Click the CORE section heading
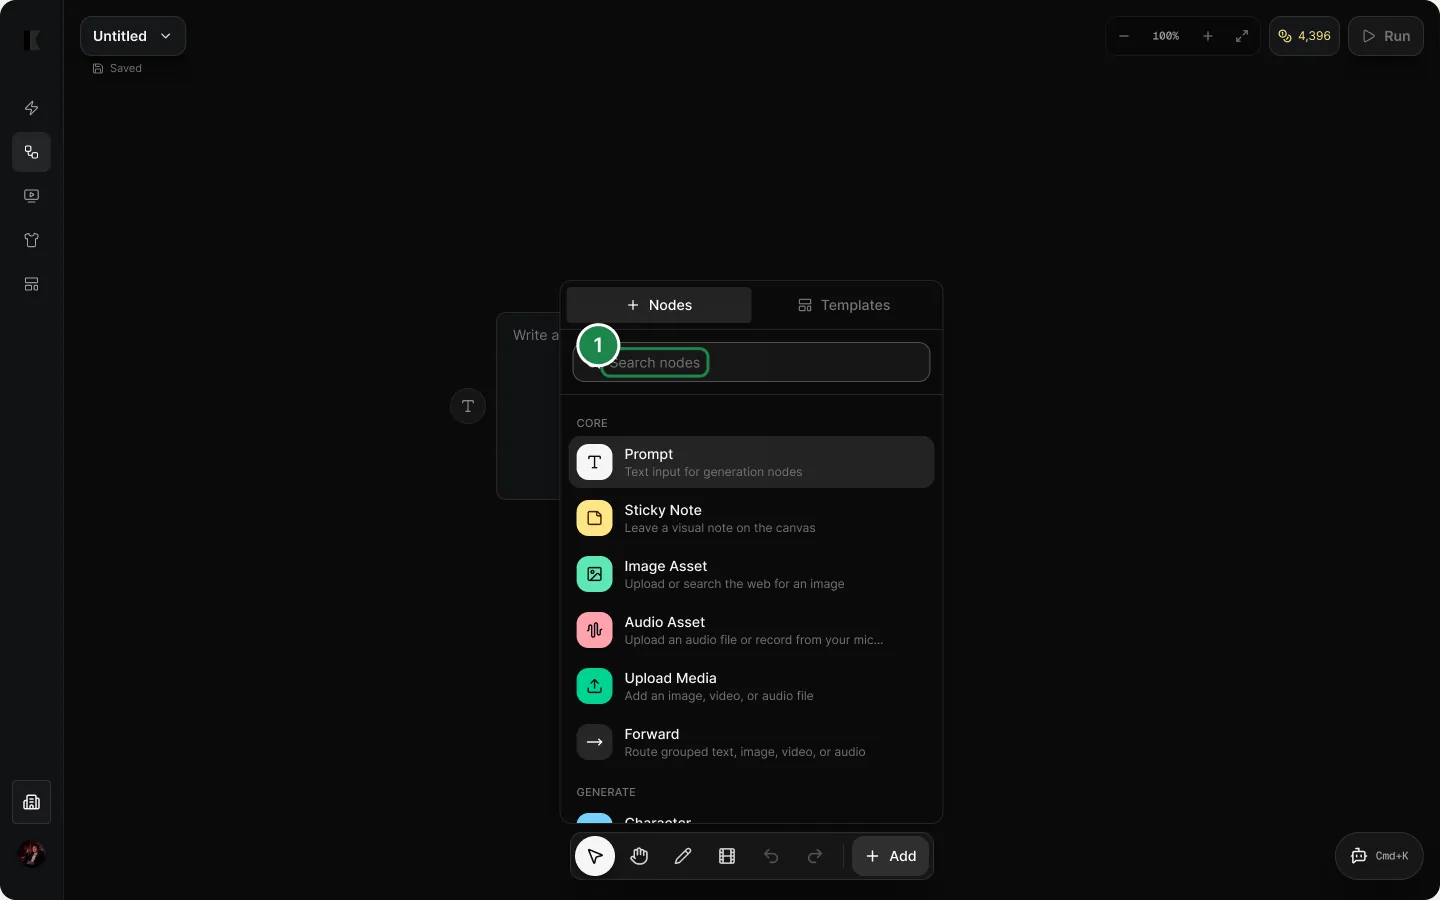Screen dimensions: 1440x900 (x=592, y=423)
